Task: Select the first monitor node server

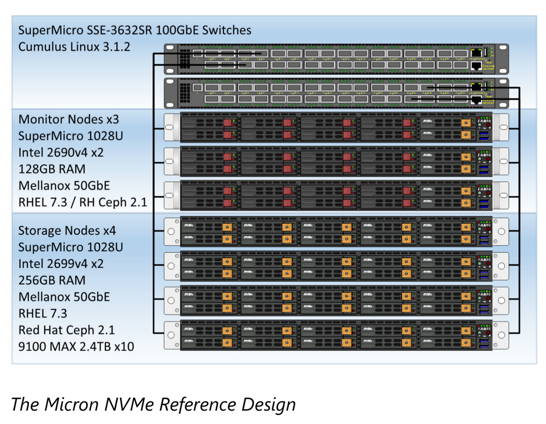Action: tap(336, 127)
